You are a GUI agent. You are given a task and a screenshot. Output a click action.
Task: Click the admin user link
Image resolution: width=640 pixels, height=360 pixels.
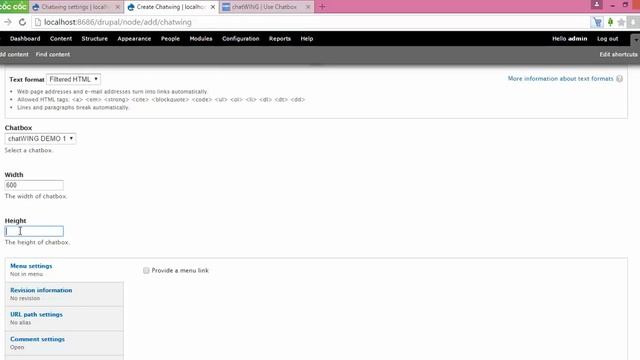[x=578, y=39]
